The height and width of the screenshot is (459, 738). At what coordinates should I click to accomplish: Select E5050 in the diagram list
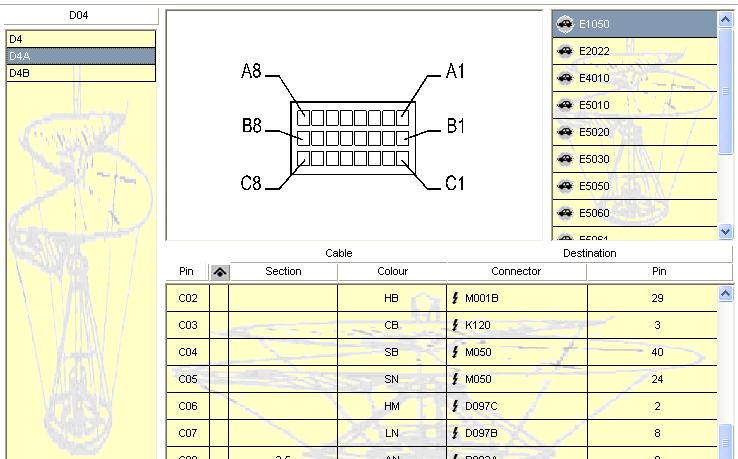click(634, 186)
